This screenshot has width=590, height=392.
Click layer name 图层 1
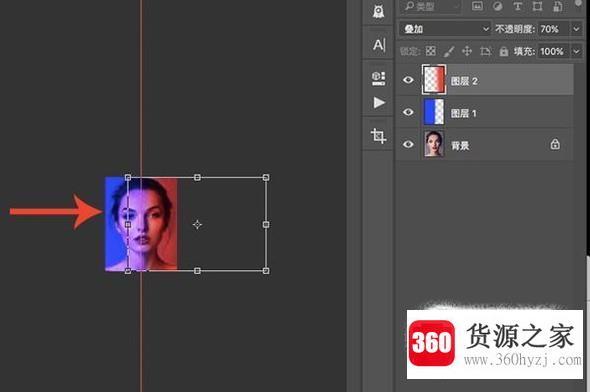click(464, 113)
